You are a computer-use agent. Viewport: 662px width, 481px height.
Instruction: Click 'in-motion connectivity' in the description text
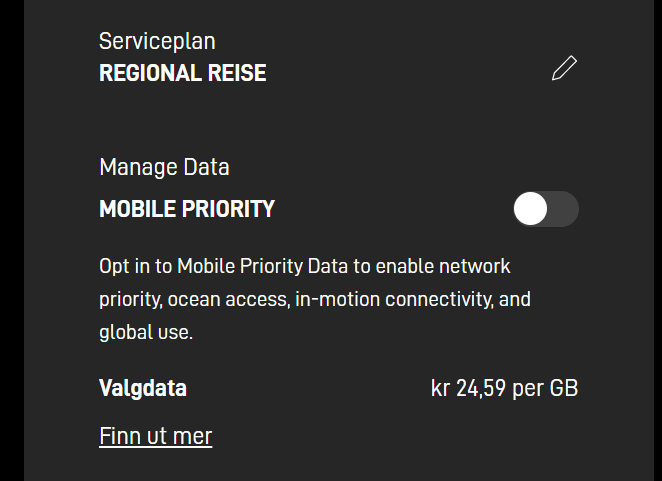pyautogui.click(x=394, y=299)
